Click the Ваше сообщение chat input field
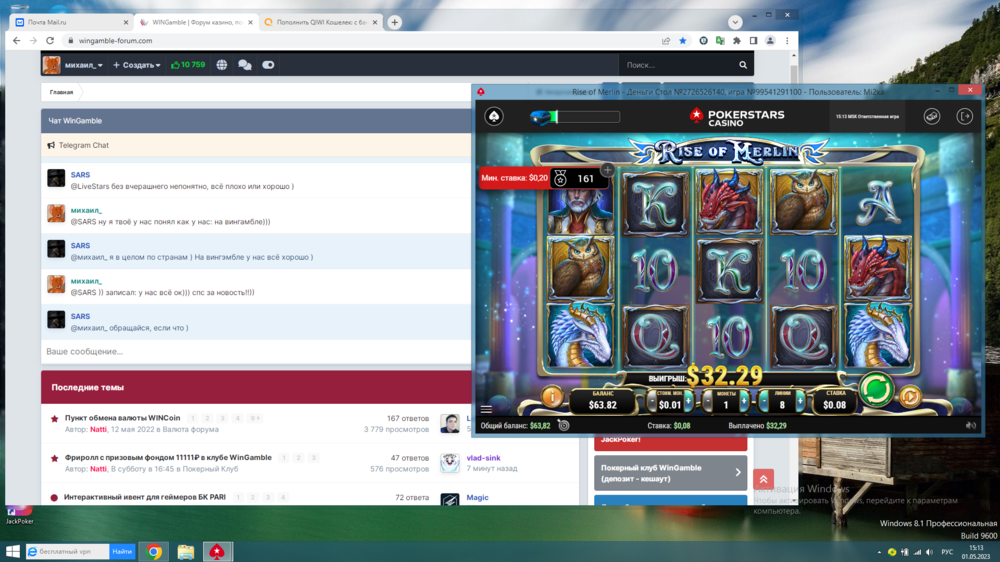 [x=250, y=352]
